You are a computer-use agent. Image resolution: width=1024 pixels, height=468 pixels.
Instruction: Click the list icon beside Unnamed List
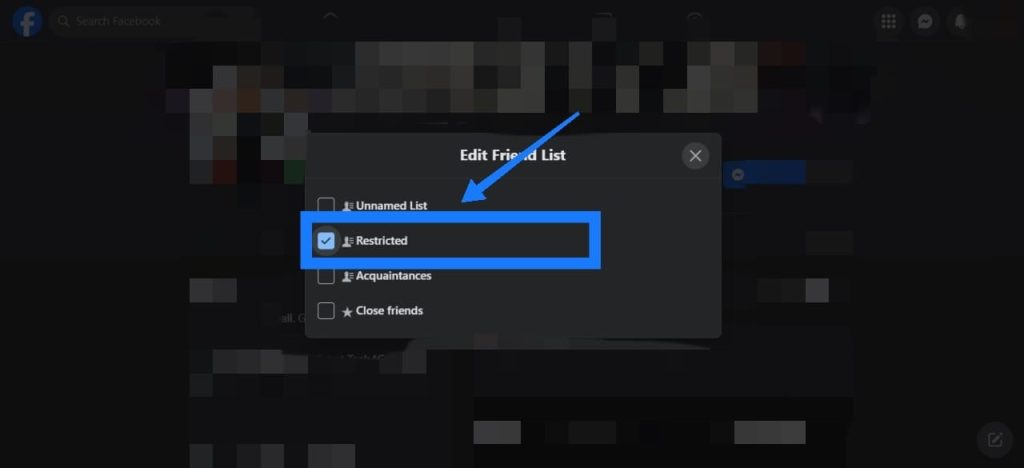click(x=347, y=206)
